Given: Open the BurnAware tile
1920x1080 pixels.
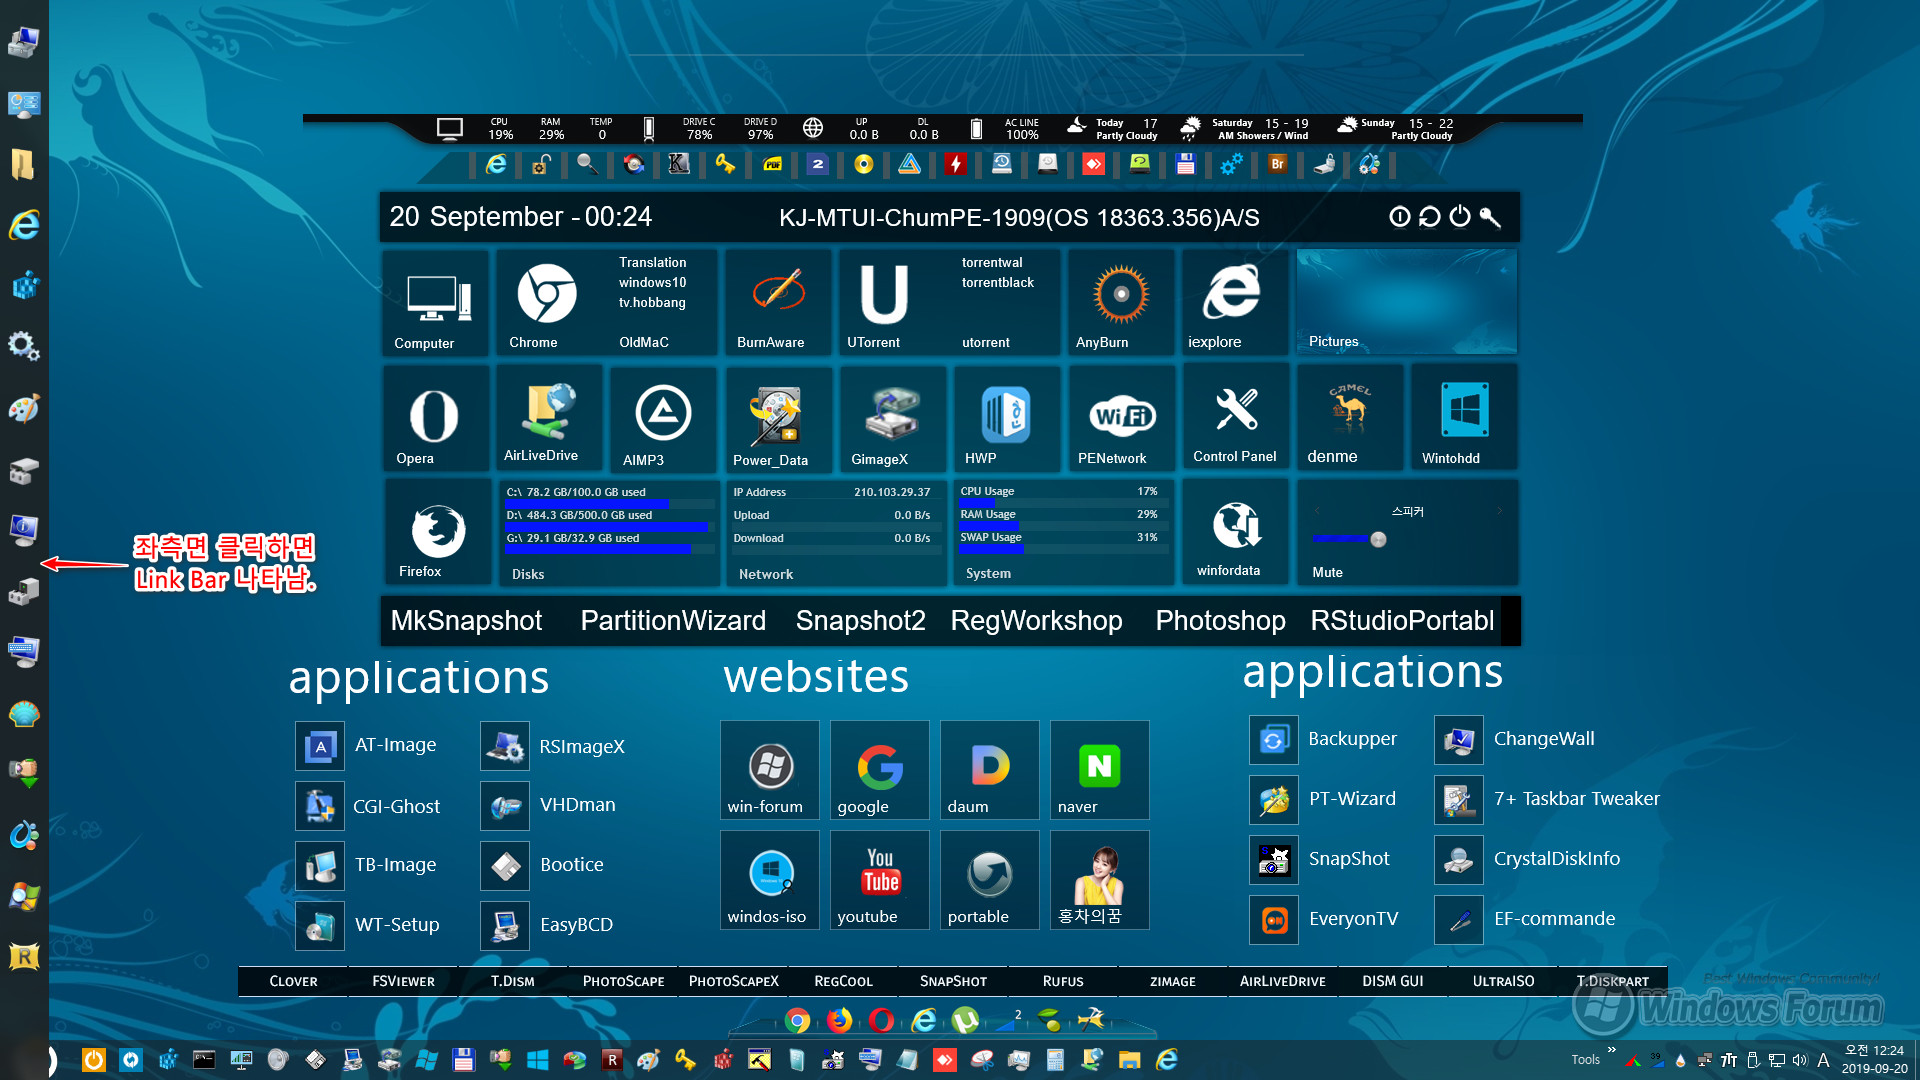Looking at the screenshot, I should click(777, 303).
